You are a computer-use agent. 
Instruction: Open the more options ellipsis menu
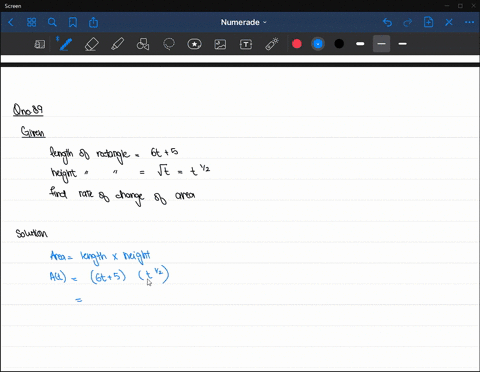[469, 22]
